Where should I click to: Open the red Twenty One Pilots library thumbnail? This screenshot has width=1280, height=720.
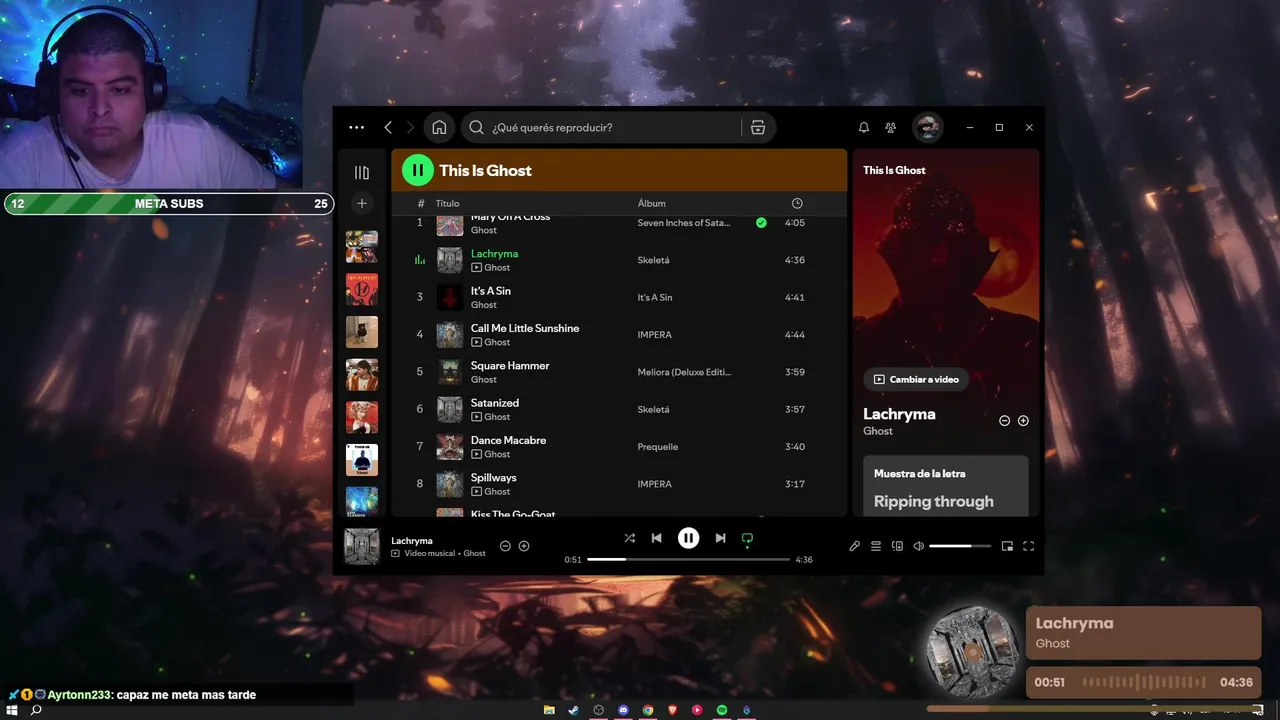click(362, 289)
